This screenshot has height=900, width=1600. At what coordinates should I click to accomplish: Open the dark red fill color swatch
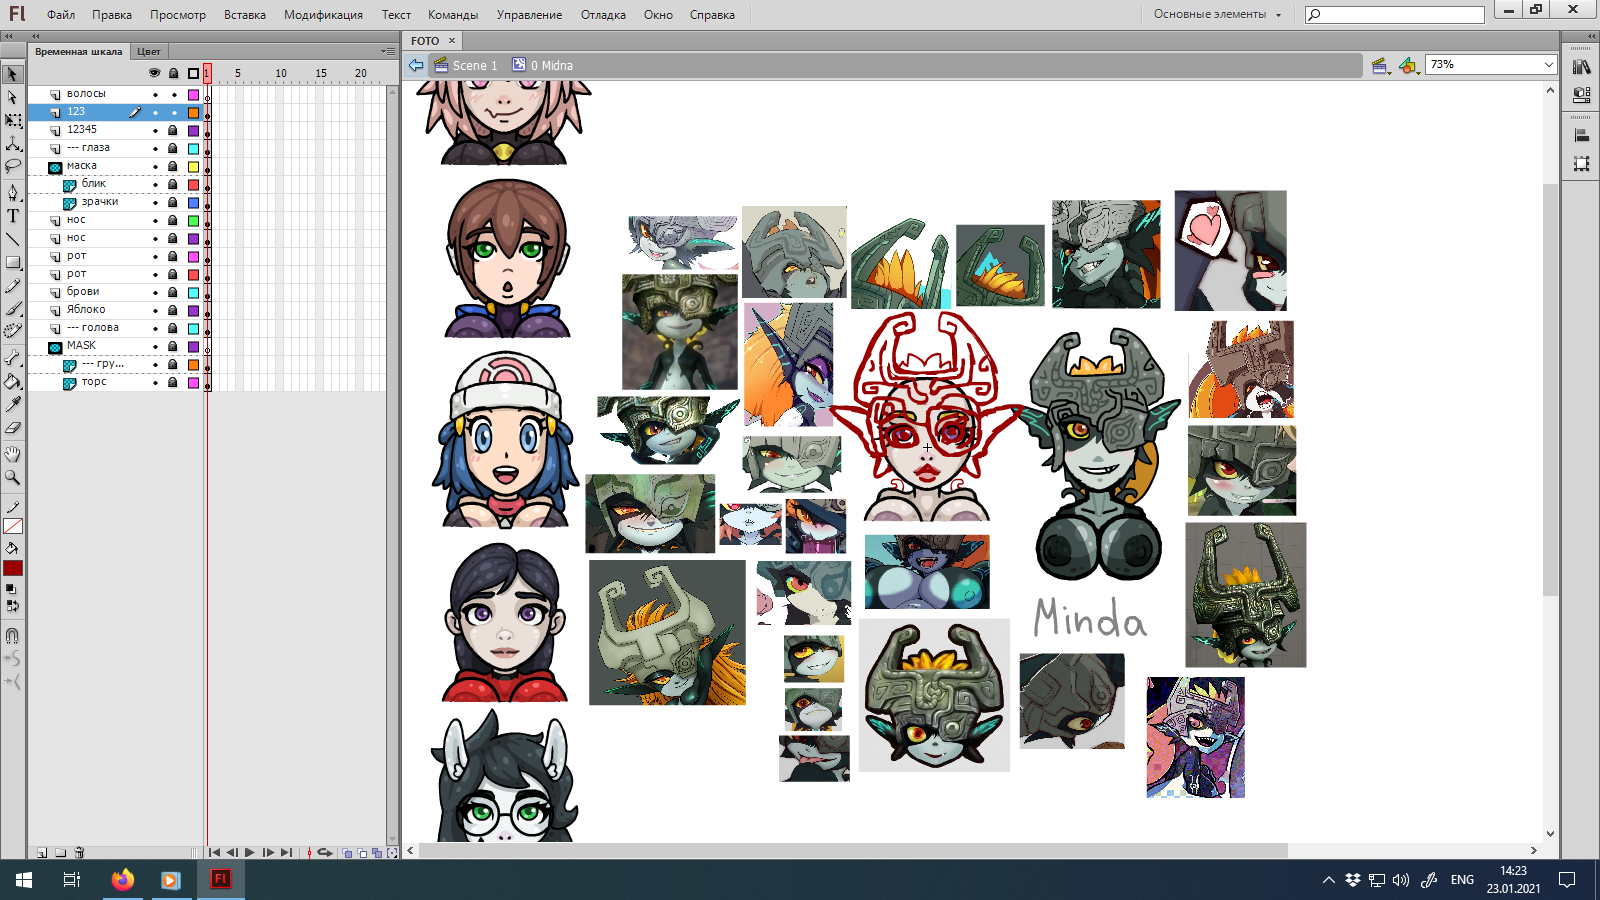[12, 568]
